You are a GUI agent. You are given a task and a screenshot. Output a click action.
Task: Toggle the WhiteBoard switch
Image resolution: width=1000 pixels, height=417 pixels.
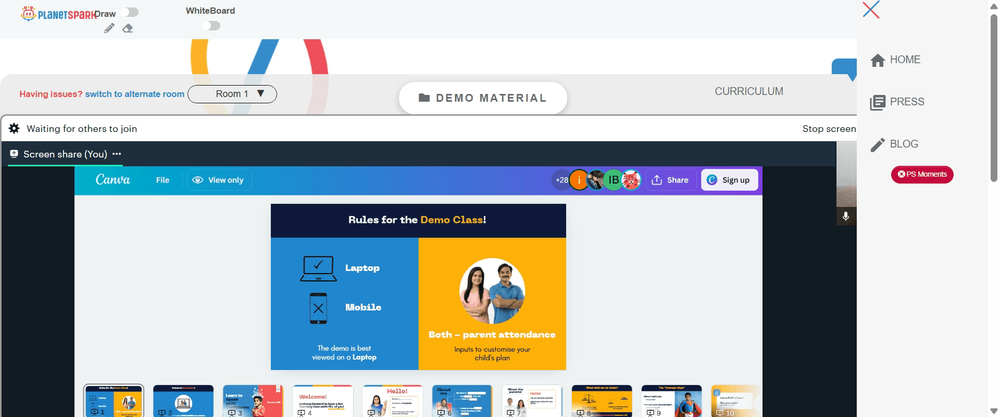(x=210, y=26)
